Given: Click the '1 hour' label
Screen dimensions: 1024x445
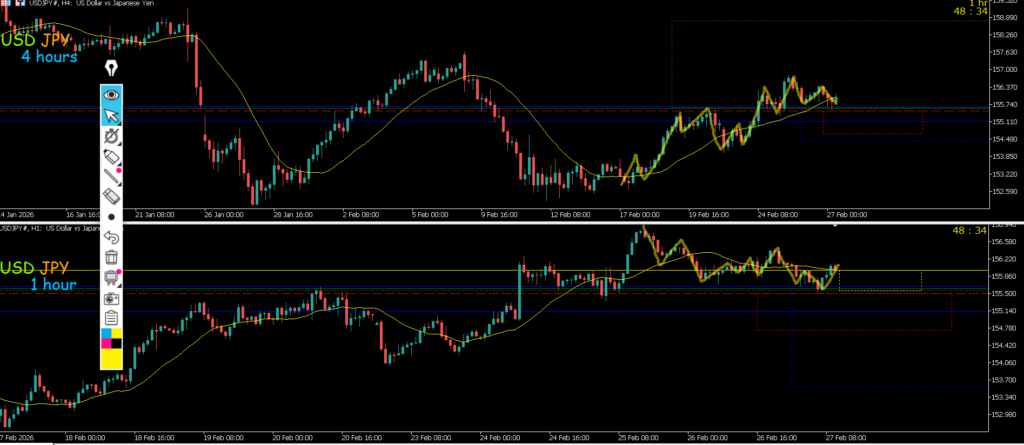Looking at the screenshot, I should click(53, 284).
